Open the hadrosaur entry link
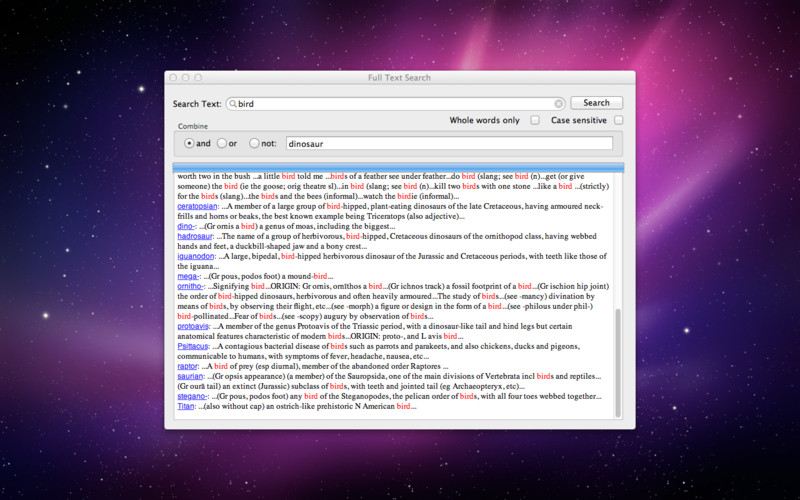Image resolution: width=800 pixels, height=500 pixels. point(195,236)
